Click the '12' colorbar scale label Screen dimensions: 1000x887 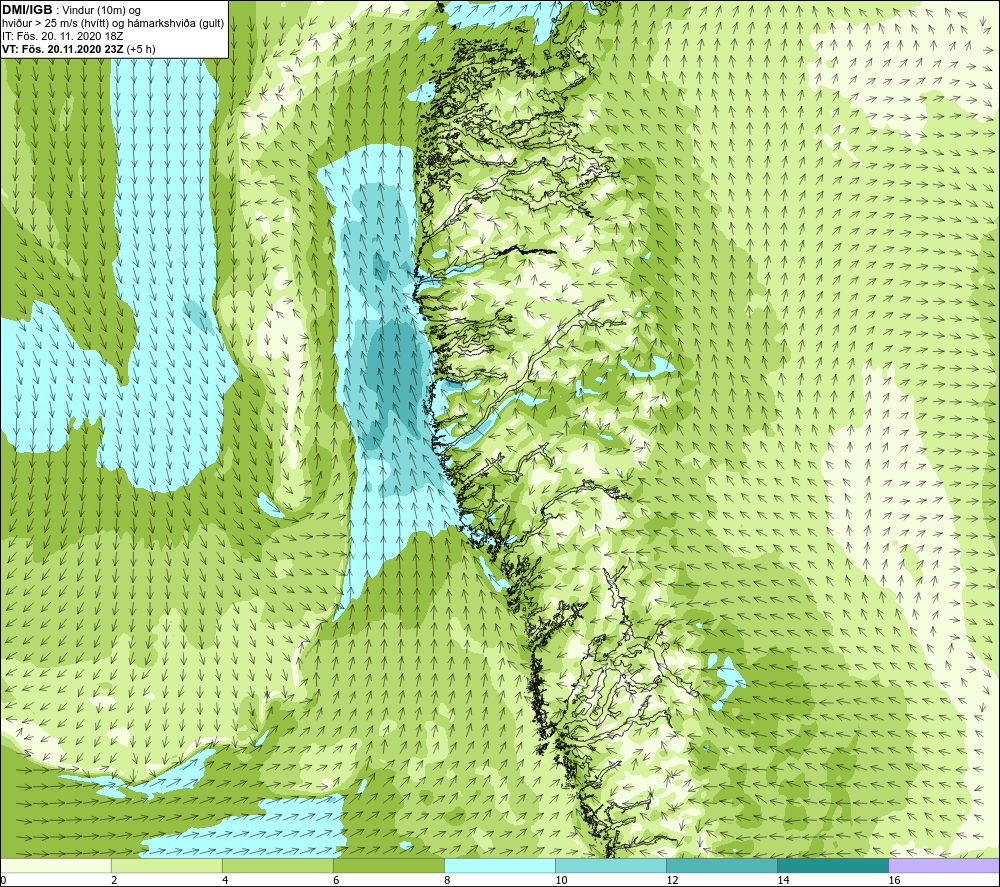tap(672, 881)
